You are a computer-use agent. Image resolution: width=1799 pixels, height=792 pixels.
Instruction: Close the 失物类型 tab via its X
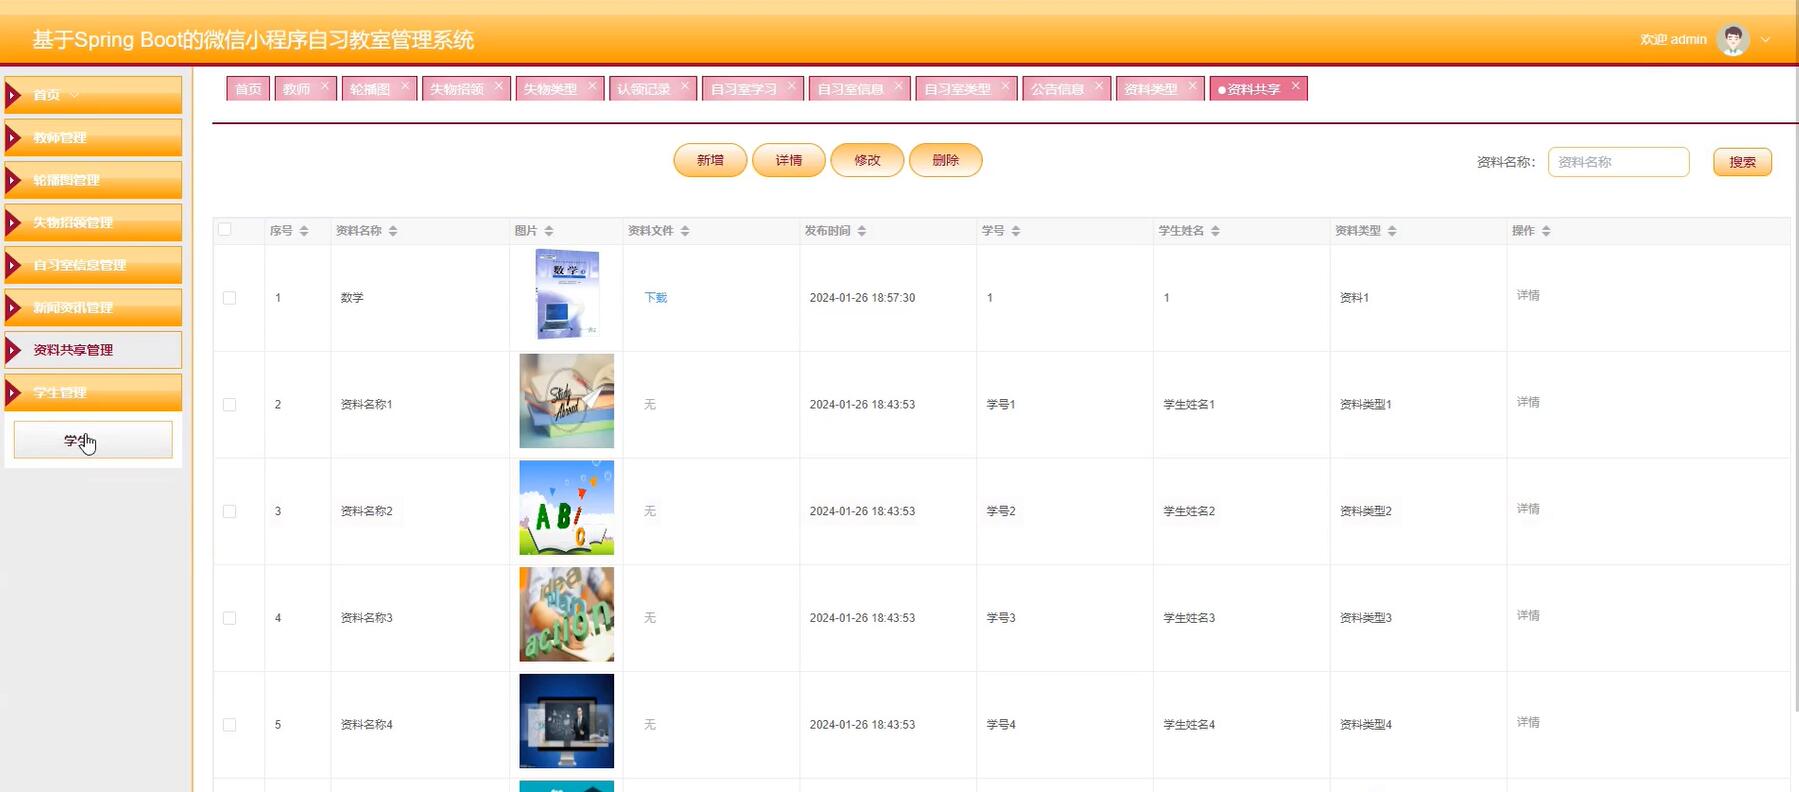point(592,86)
